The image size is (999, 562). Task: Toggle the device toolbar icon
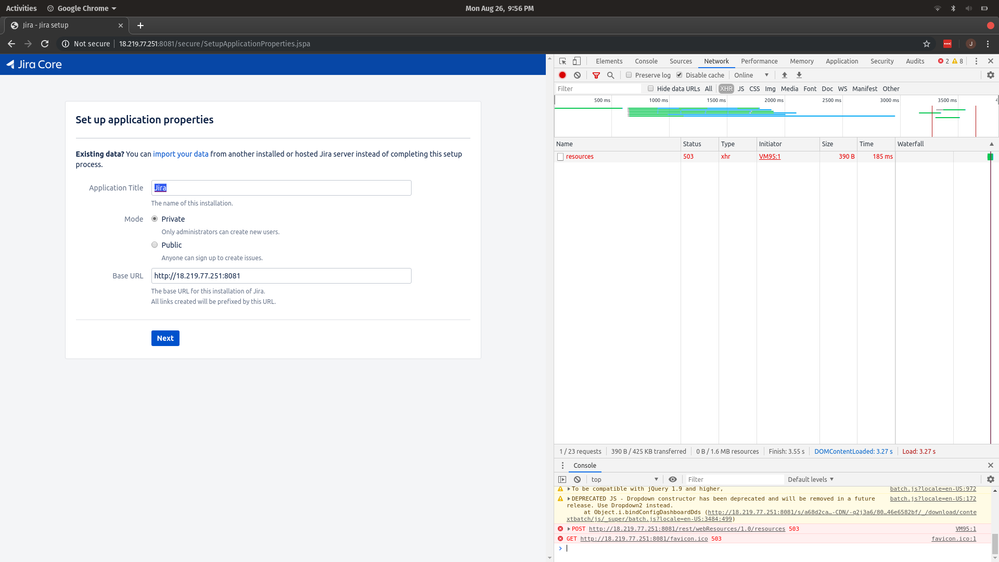point(577,61)
